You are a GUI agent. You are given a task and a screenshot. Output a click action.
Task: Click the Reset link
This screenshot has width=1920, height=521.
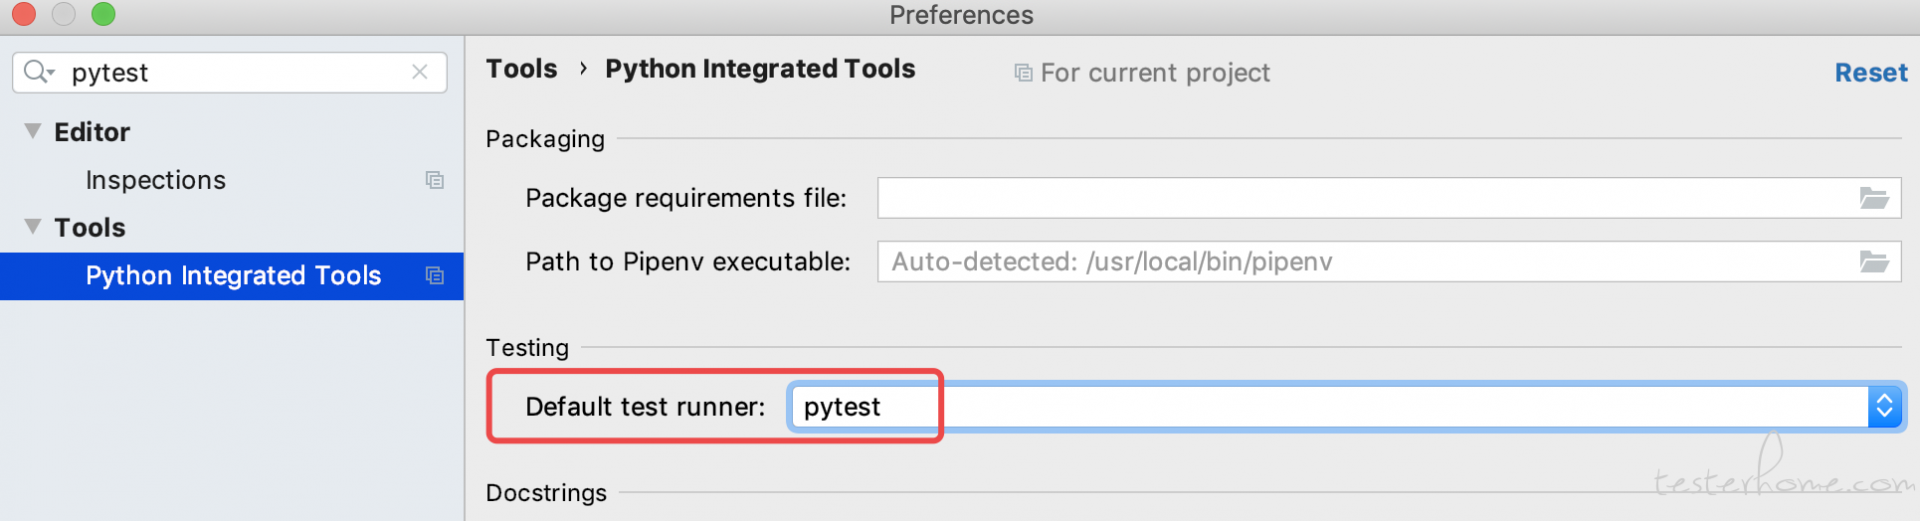(1870, 73)
